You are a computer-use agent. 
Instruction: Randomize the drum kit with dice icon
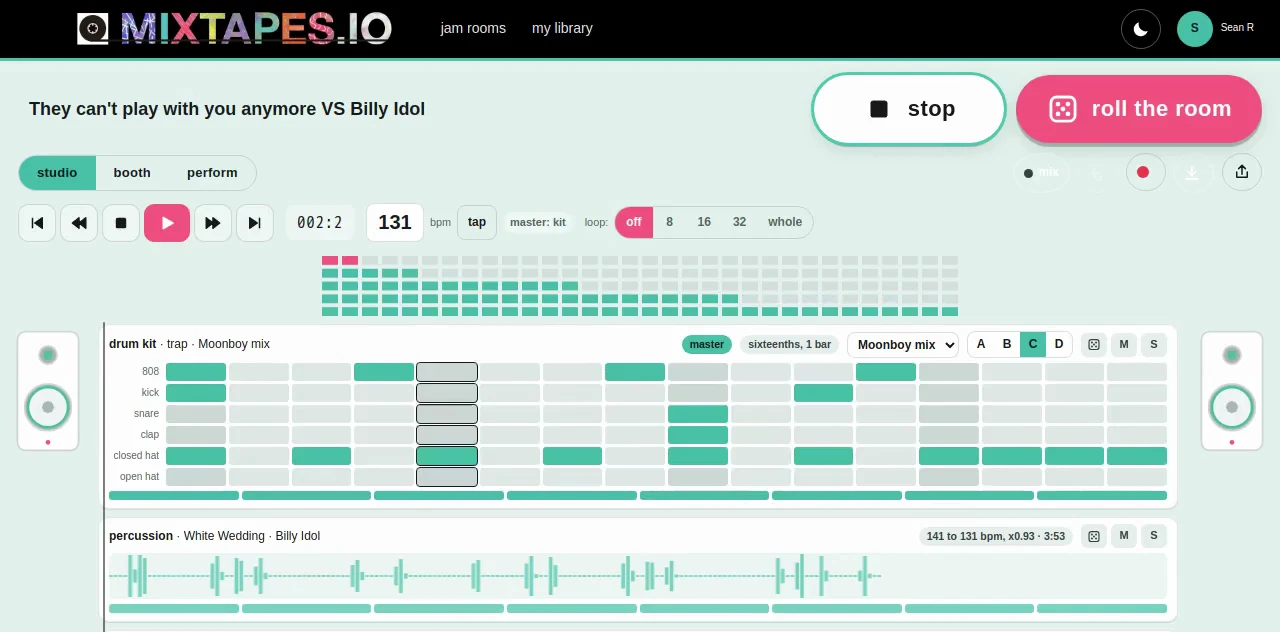[1094, 344]
